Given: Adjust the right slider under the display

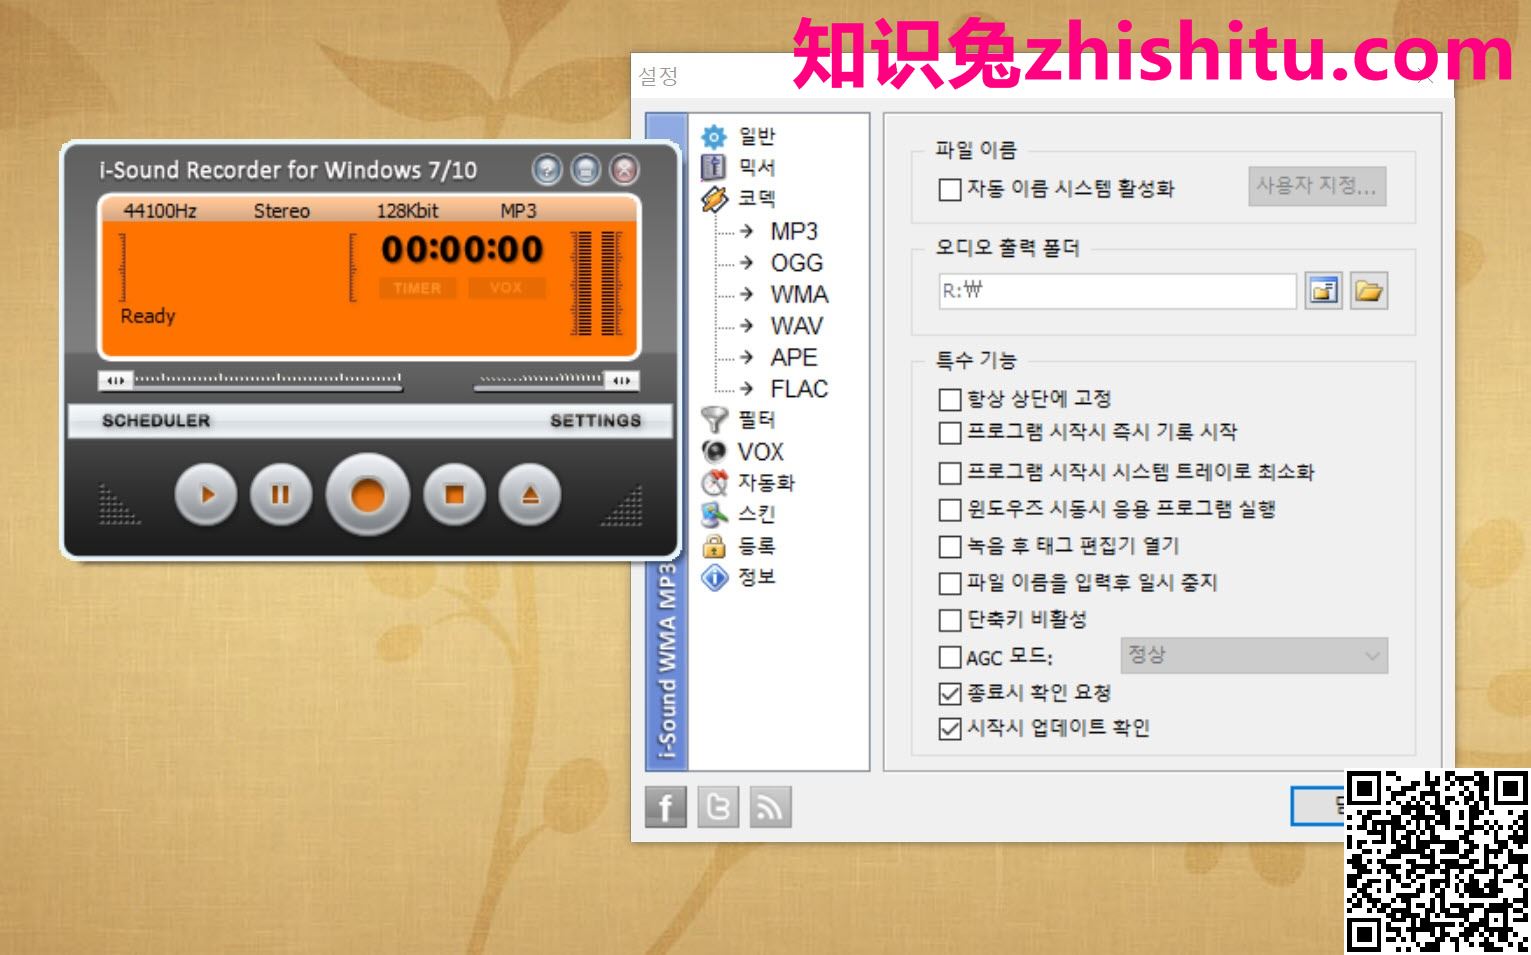Looking at the screenshot, I should pos(556,380).
